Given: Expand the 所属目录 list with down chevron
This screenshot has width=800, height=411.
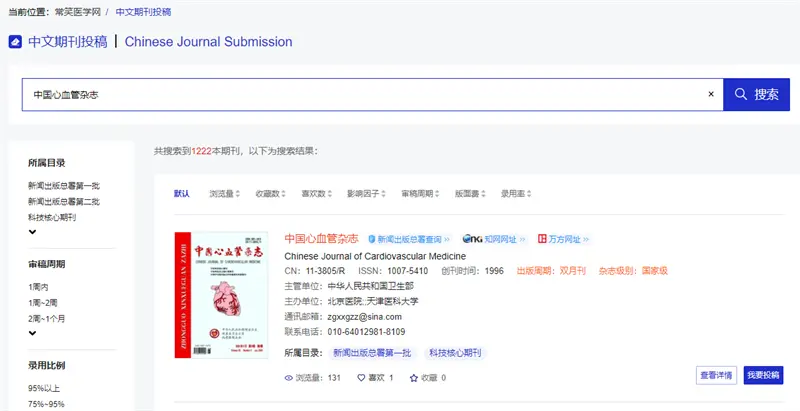Looking at the screenshot, I should [x=33, y=232].
